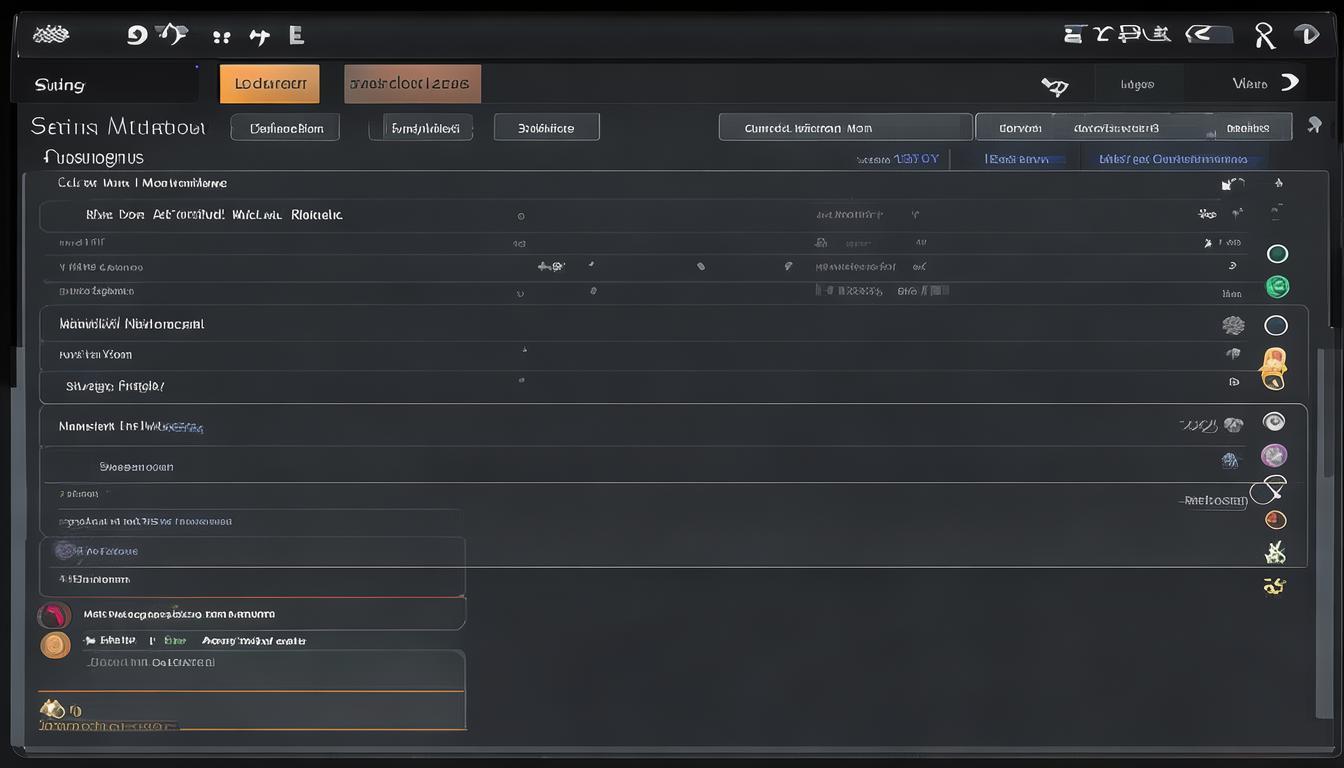Toggle the empty circle beside the Mabidivil row

[x=1276, y=325]
